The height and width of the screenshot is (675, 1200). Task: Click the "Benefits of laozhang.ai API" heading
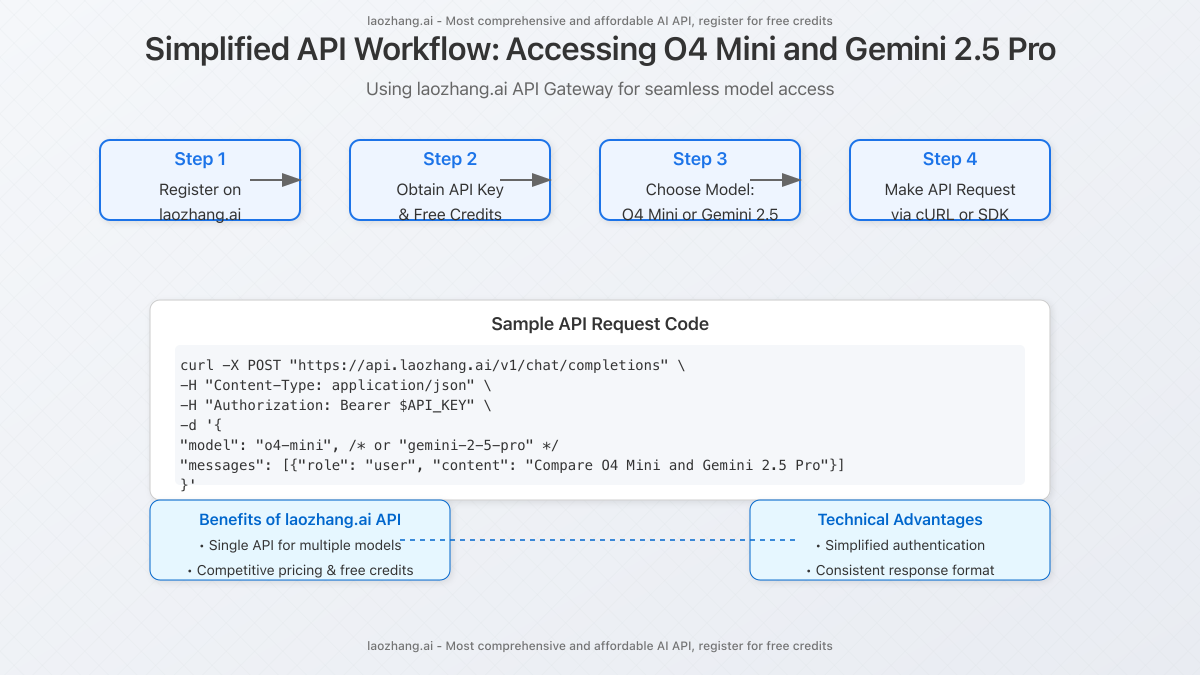click(x=300, y=520)
